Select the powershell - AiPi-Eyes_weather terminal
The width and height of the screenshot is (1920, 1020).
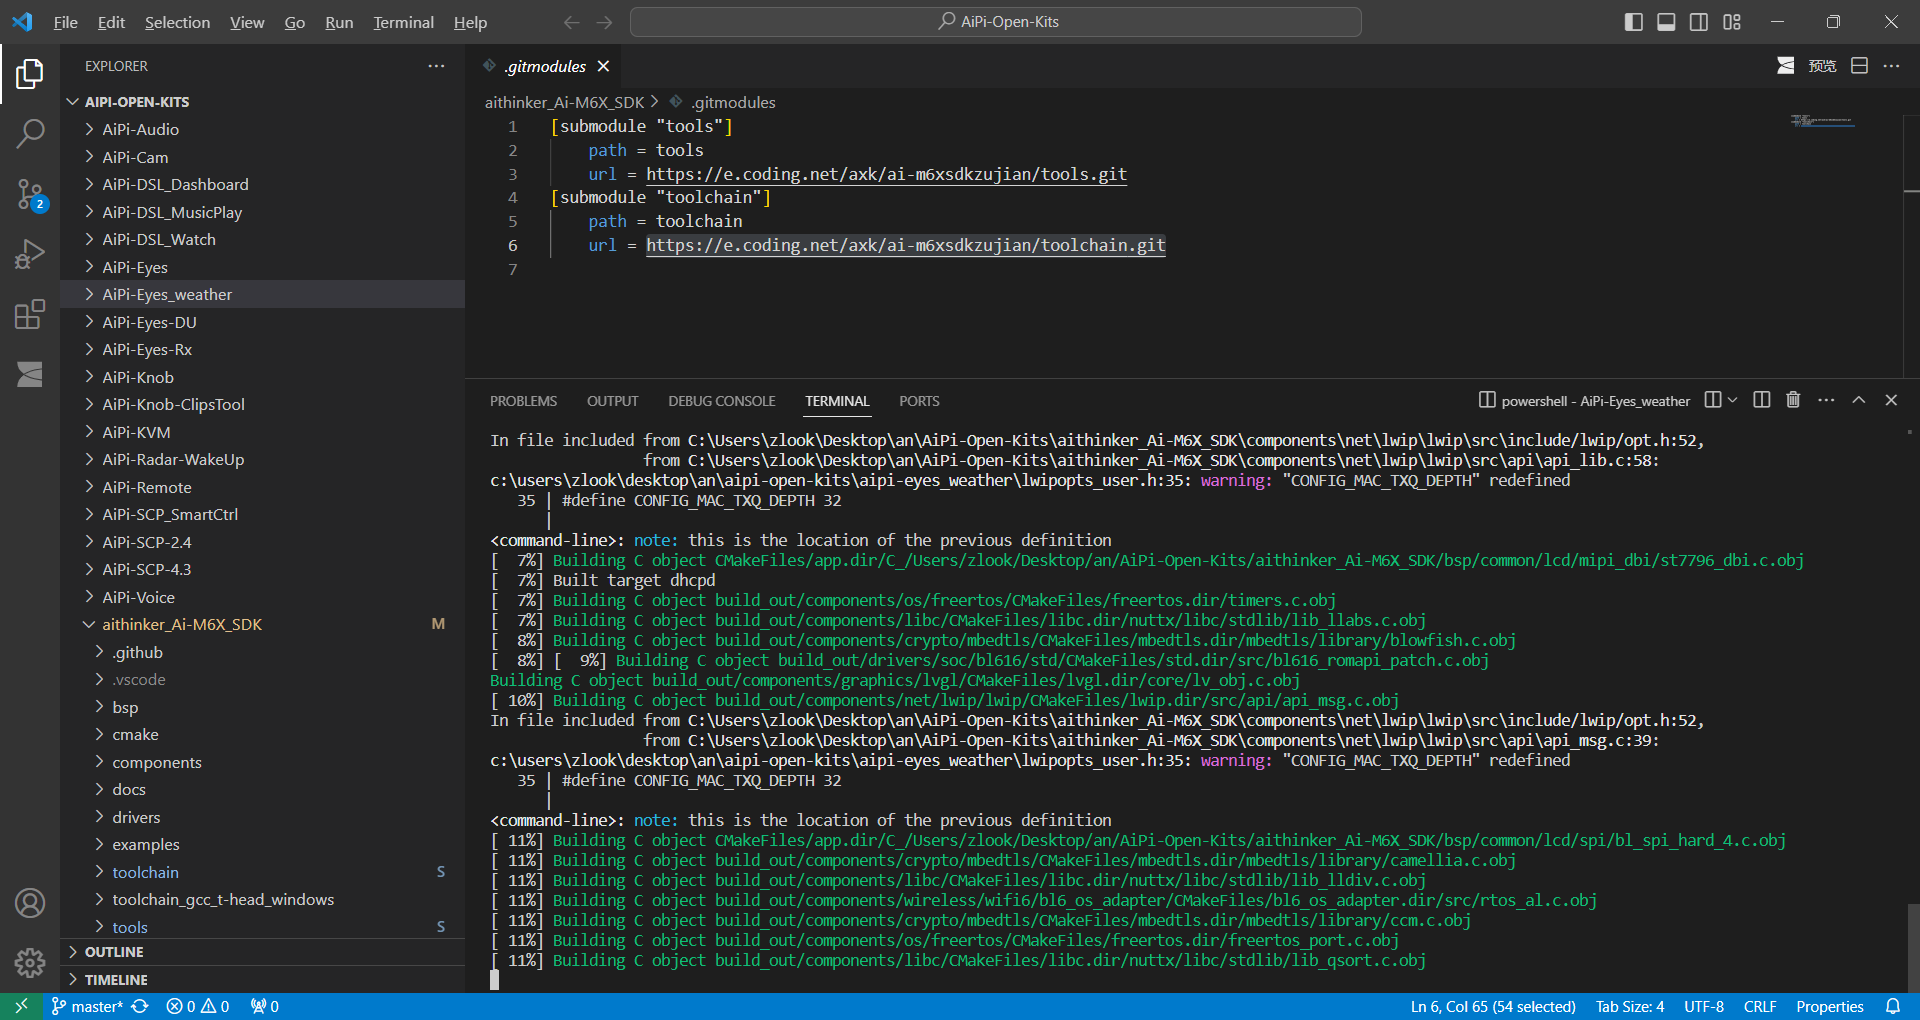(x=1584, y=400)
